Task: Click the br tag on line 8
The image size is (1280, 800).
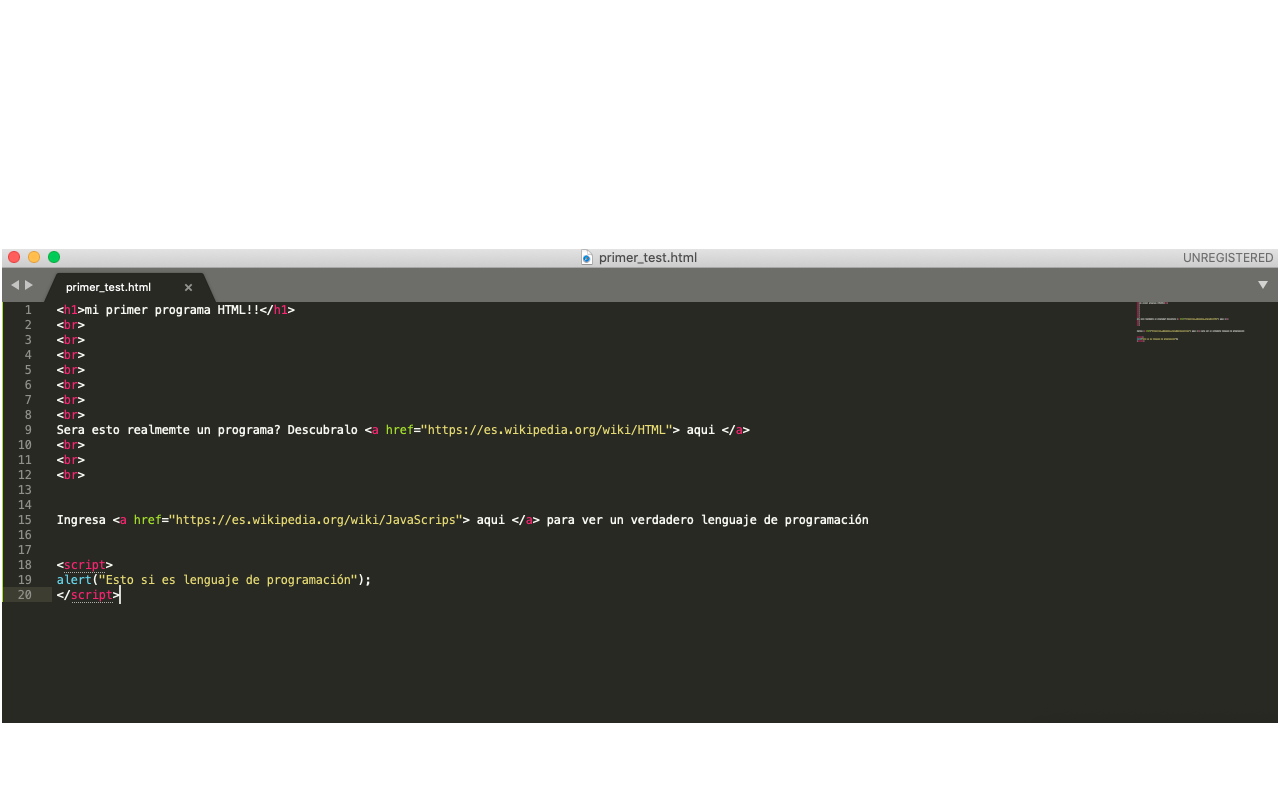Action: 71,415
